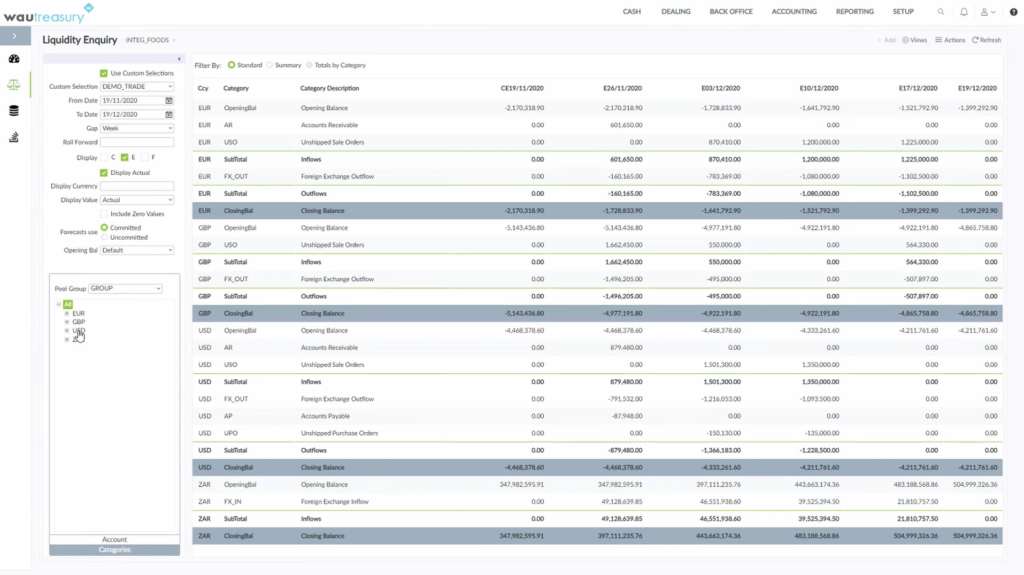Click the Refresh button
Viewport: 1024px width, 575px height.
tap(986, 40)
